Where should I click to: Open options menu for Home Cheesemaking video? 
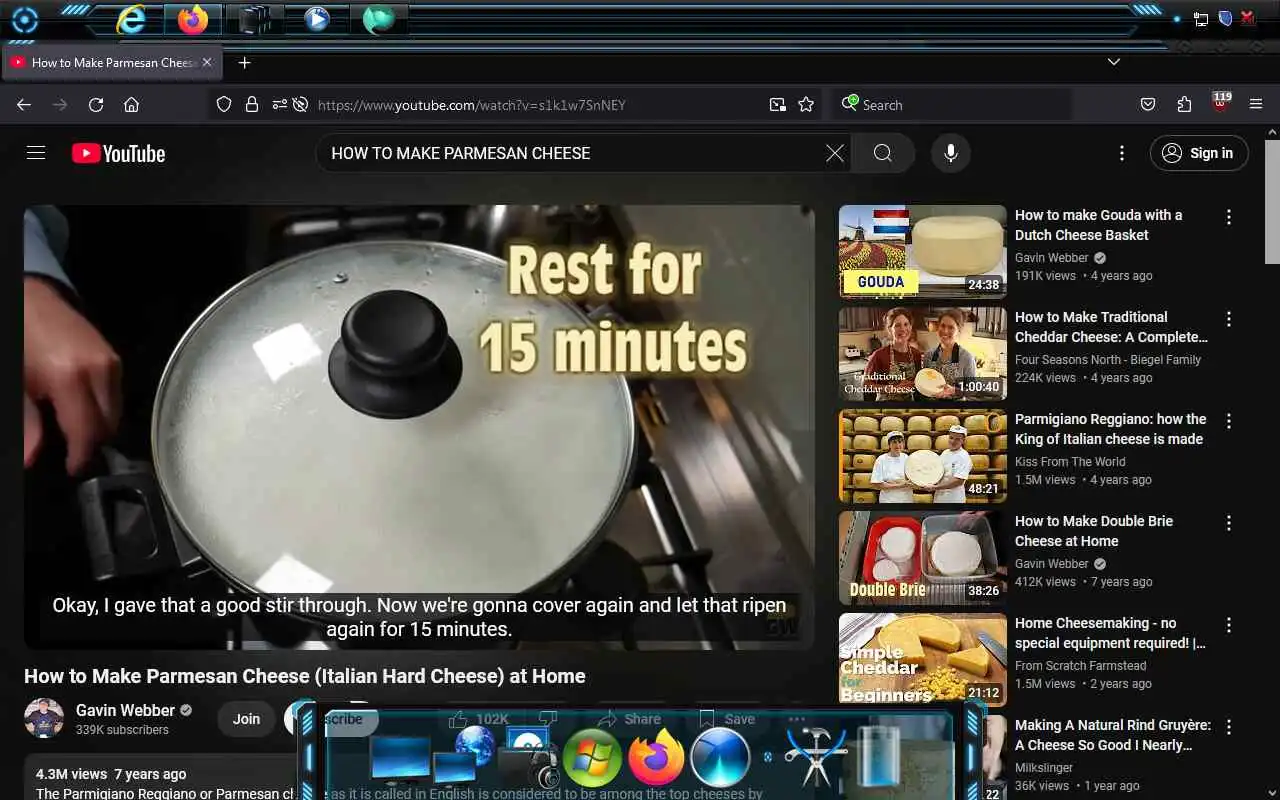pyautogui.click(x=1229, y=625)
